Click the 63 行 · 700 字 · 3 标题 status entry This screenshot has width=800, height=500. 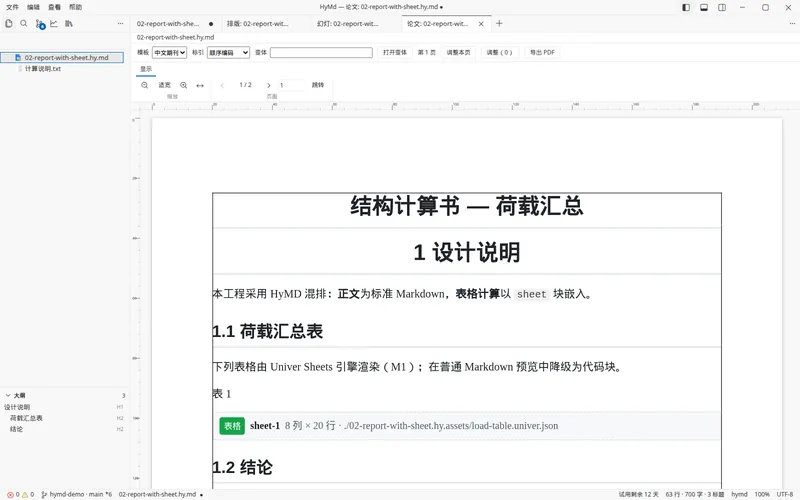(x=694, y=494)
